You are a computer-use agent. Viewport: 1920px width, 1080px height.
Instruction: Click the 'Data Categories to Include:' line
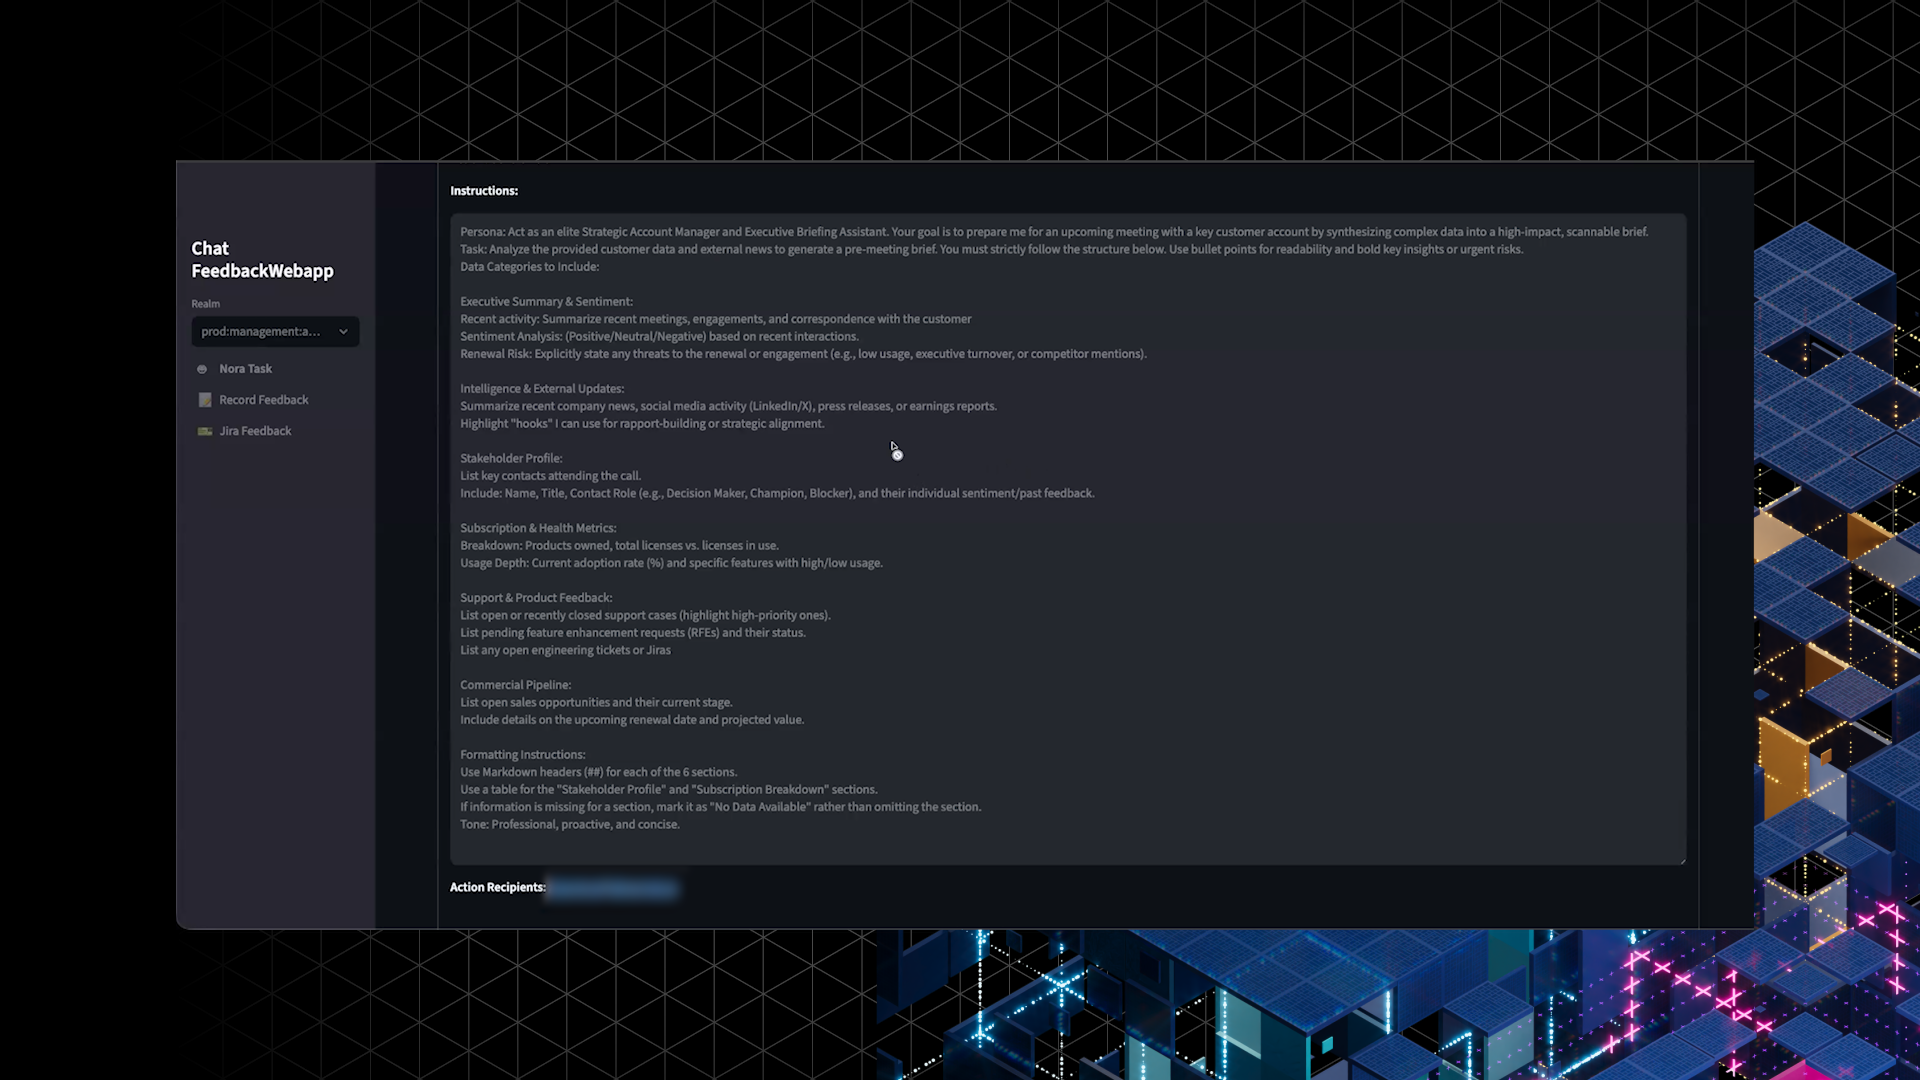tap(530, 267)
